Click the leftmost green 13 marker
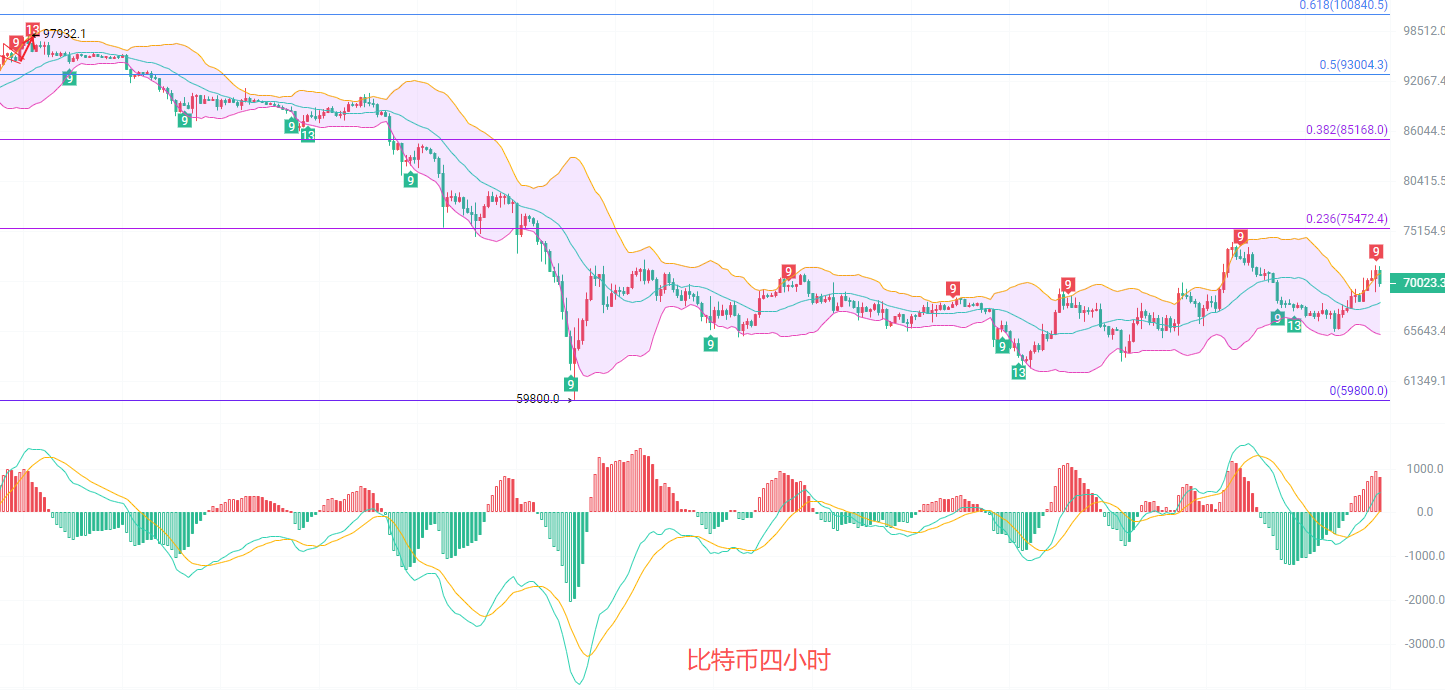 (307, 134)
